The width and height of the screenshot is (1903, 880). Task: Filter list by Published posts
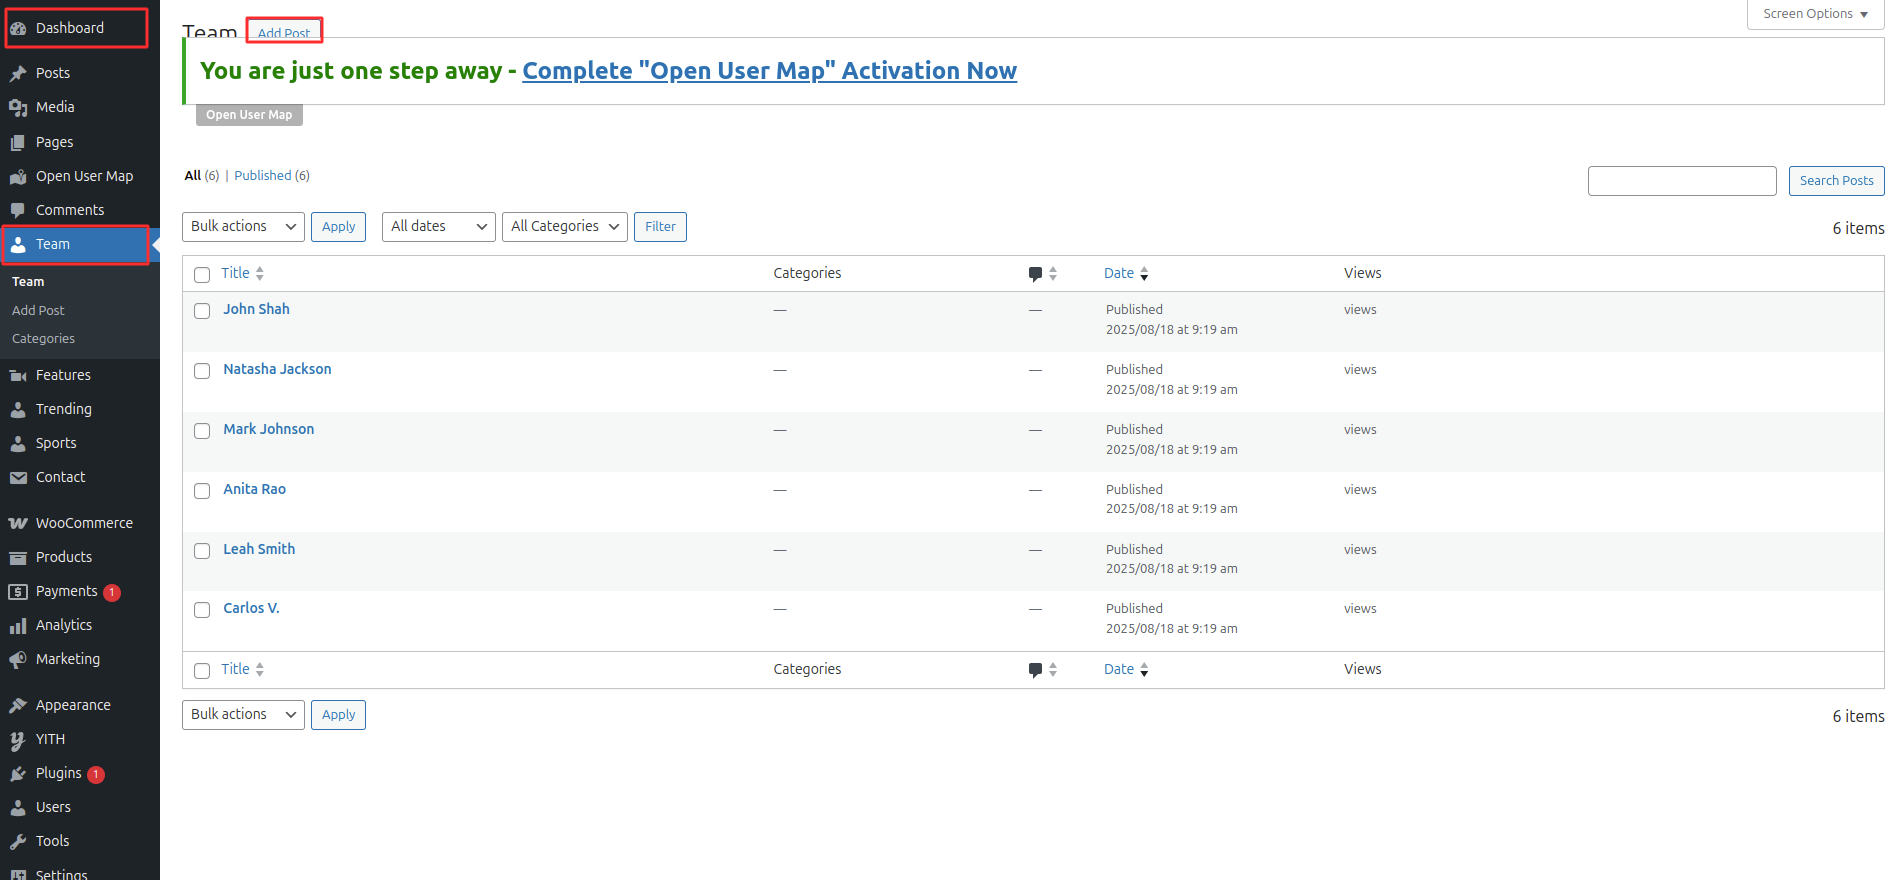click(x=263, y=176)
